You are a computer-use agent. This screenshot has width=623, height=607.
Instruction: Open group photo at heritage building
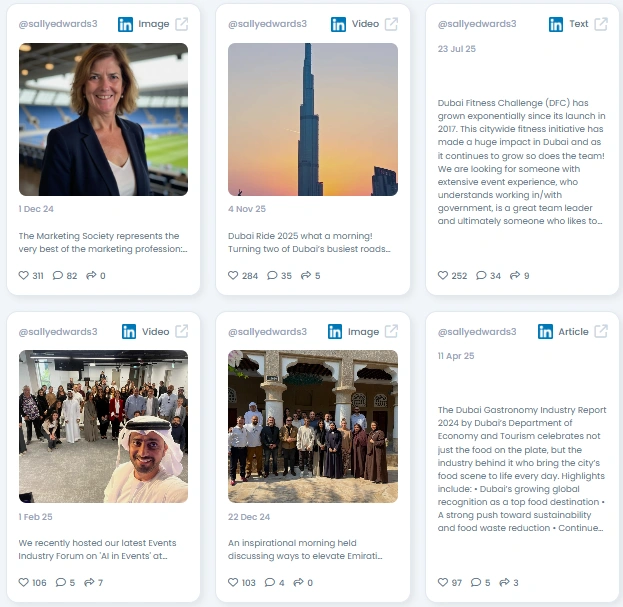[313, 426]
